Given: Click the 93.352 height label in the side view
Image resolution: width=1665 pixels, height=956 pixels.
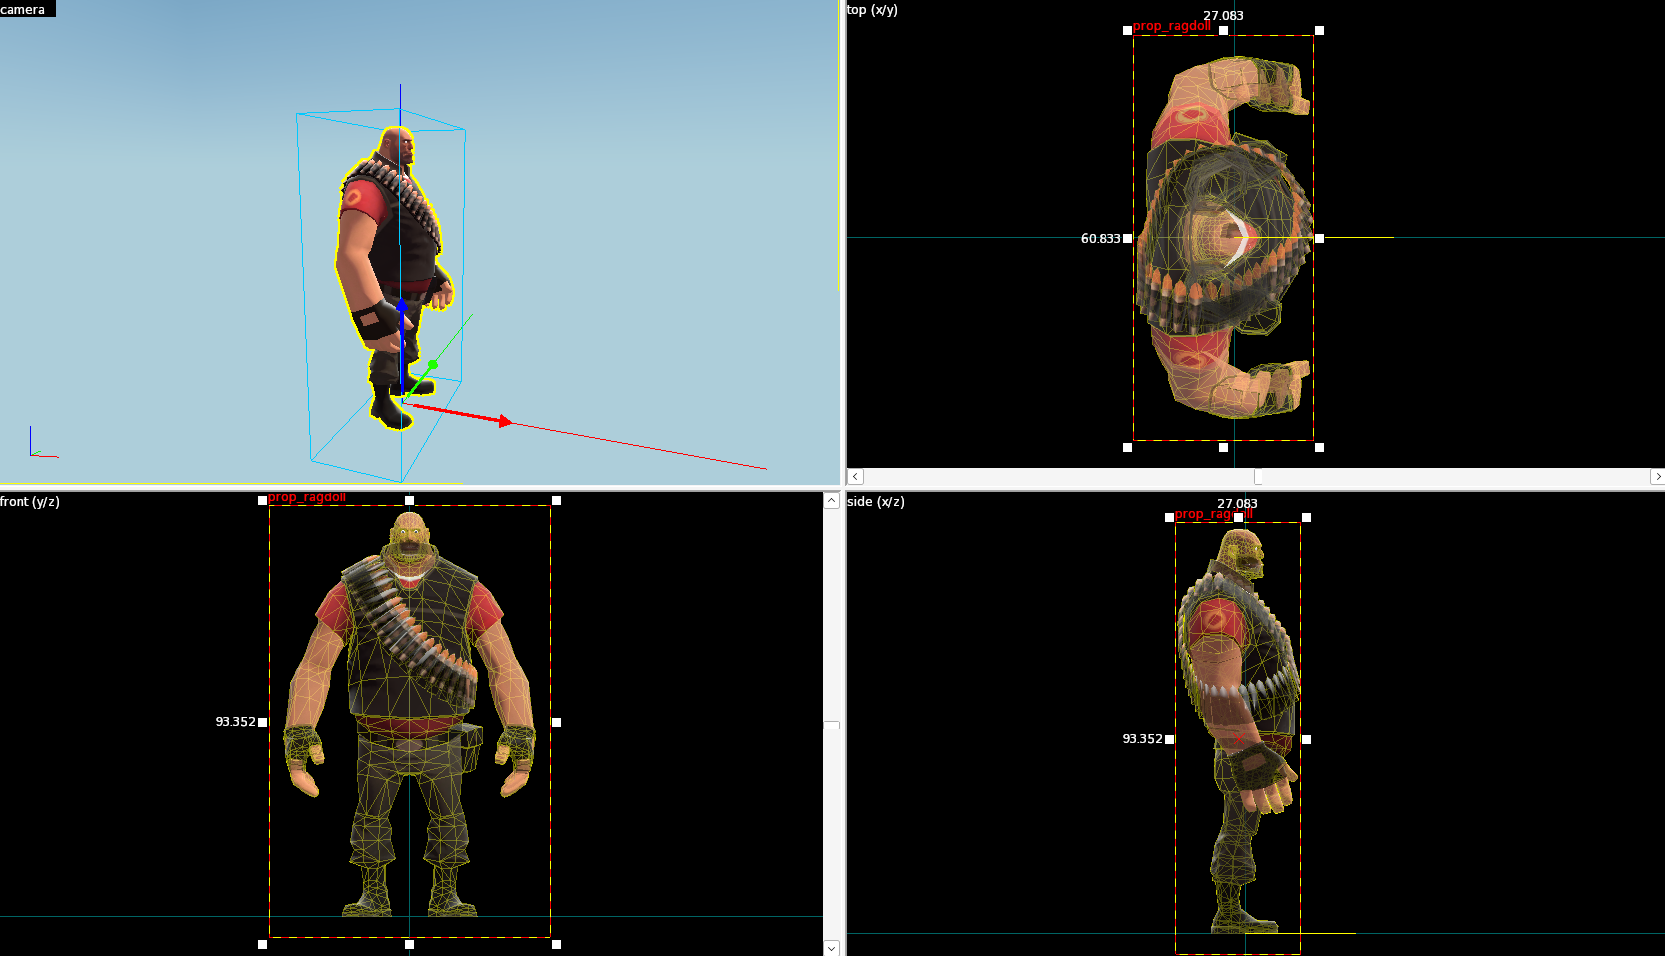Looking at the screenshot, I should (1143, 739).
